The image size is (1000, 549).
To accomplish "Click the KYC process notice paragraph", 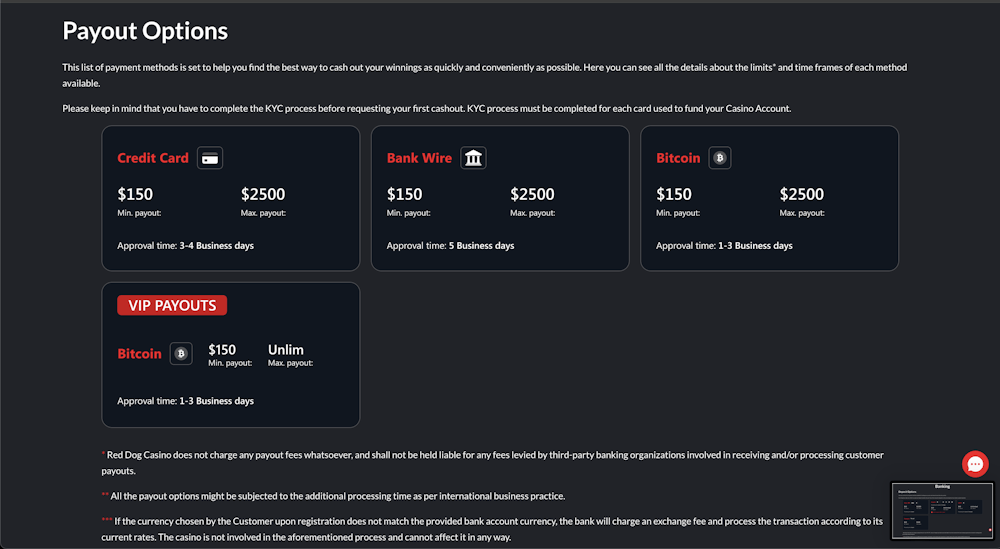I will pyautogui.click(x=427, y=108).
